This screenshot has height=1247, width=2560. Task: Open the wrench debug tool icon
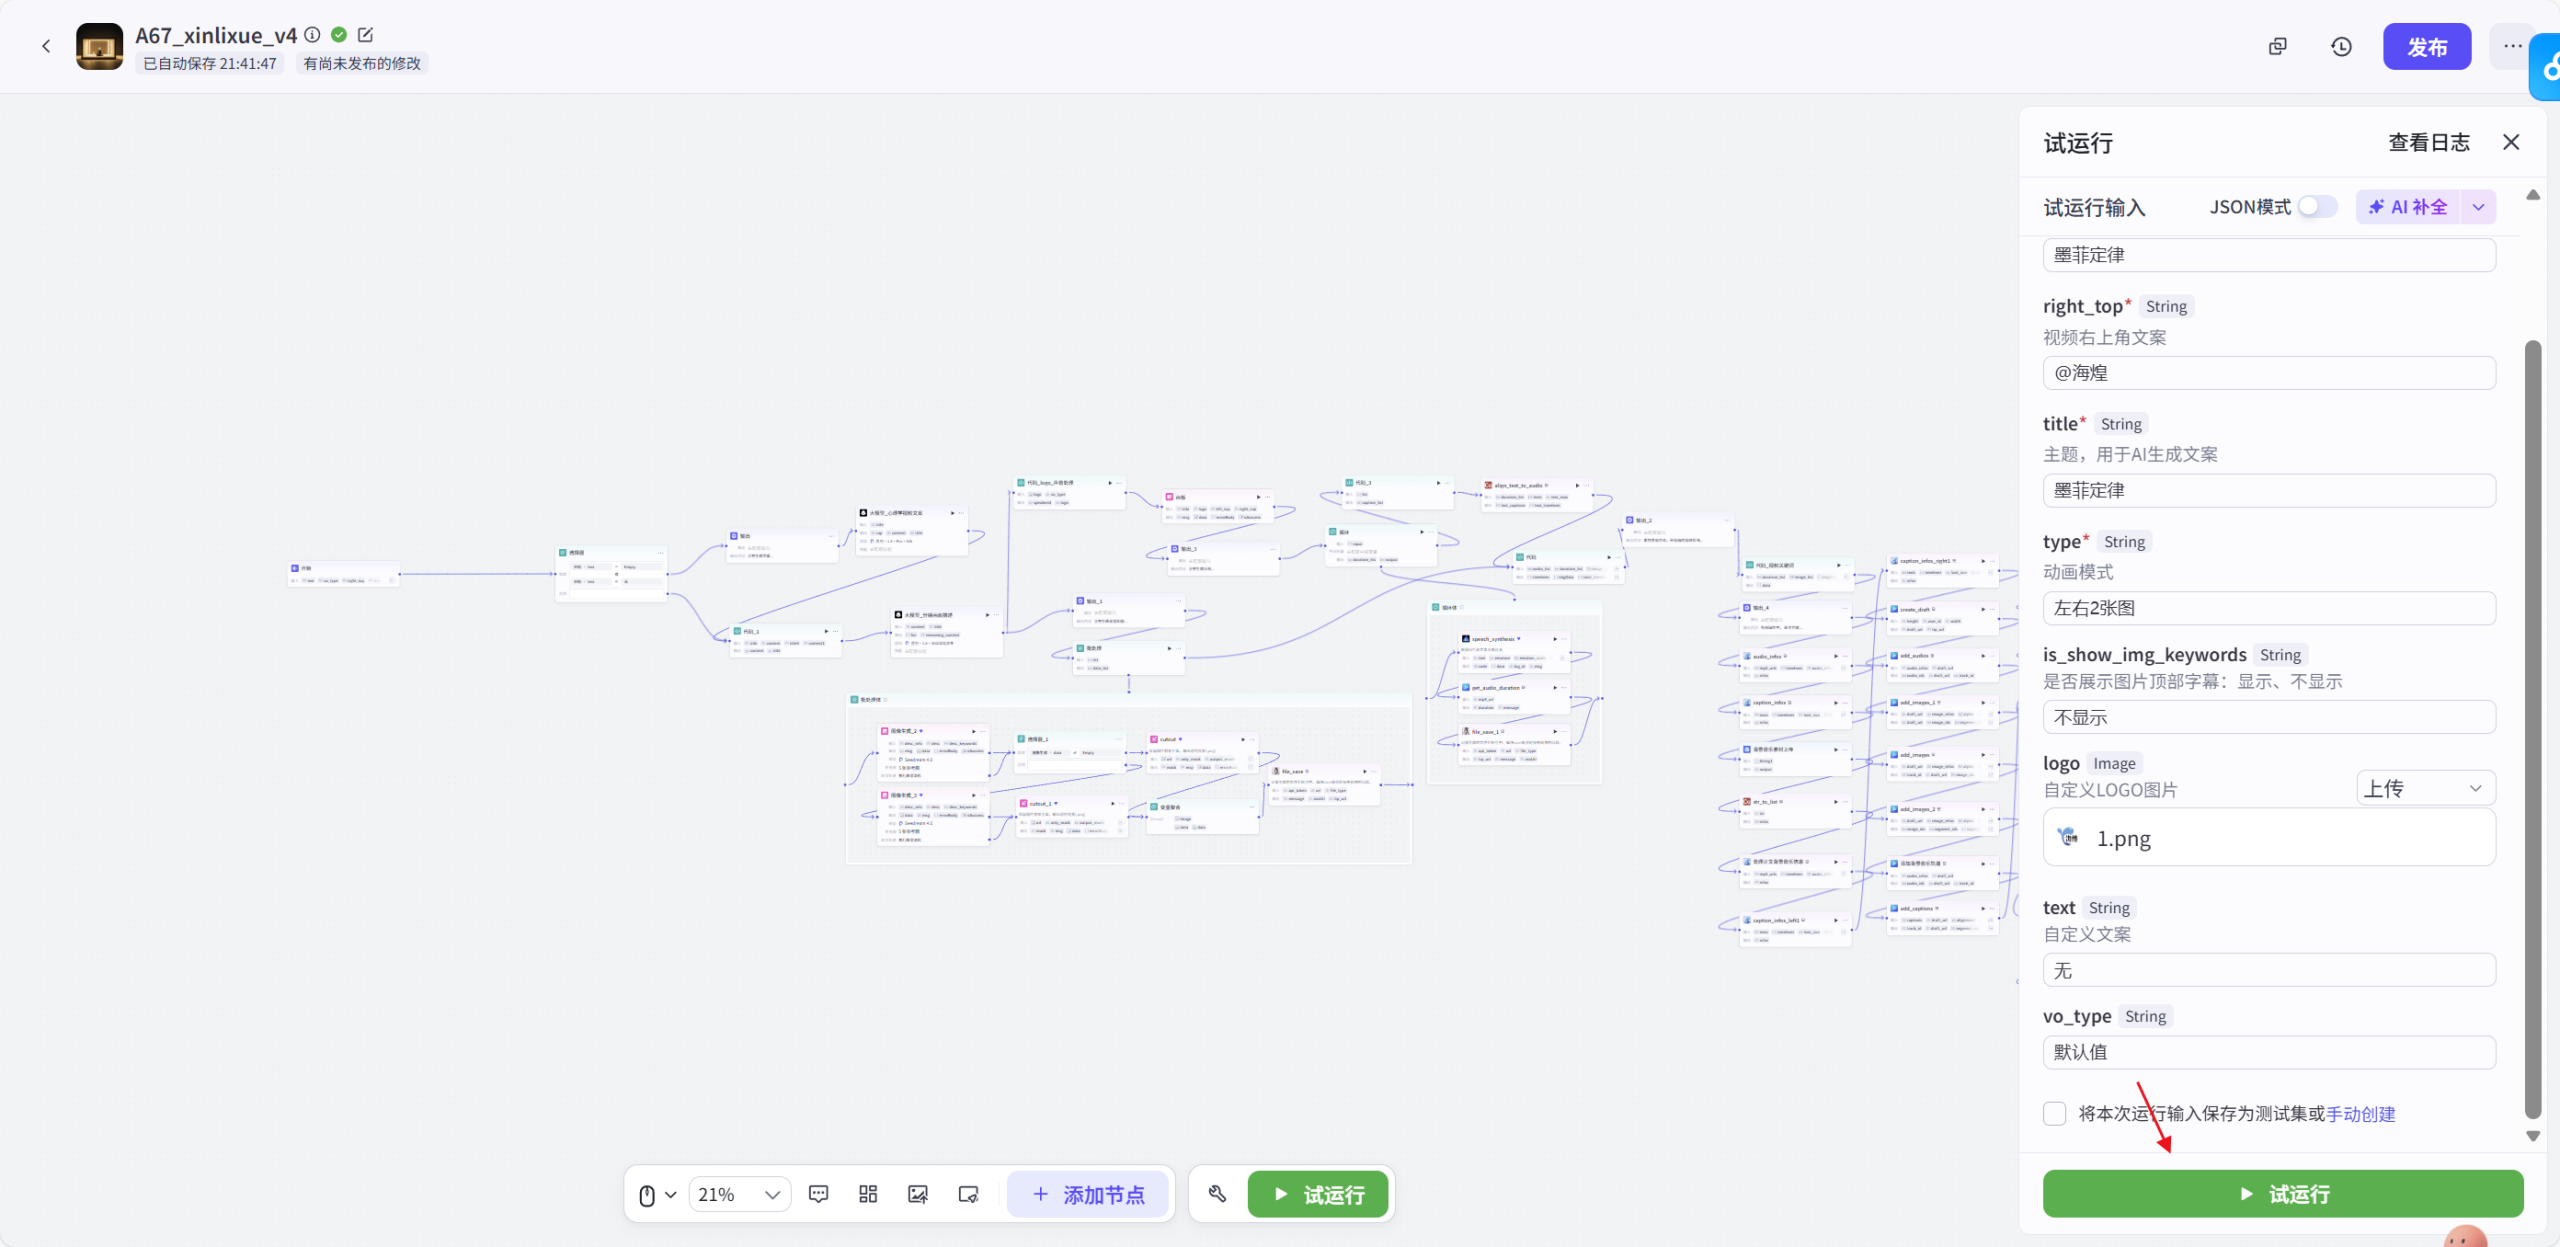(1217, 1194)
